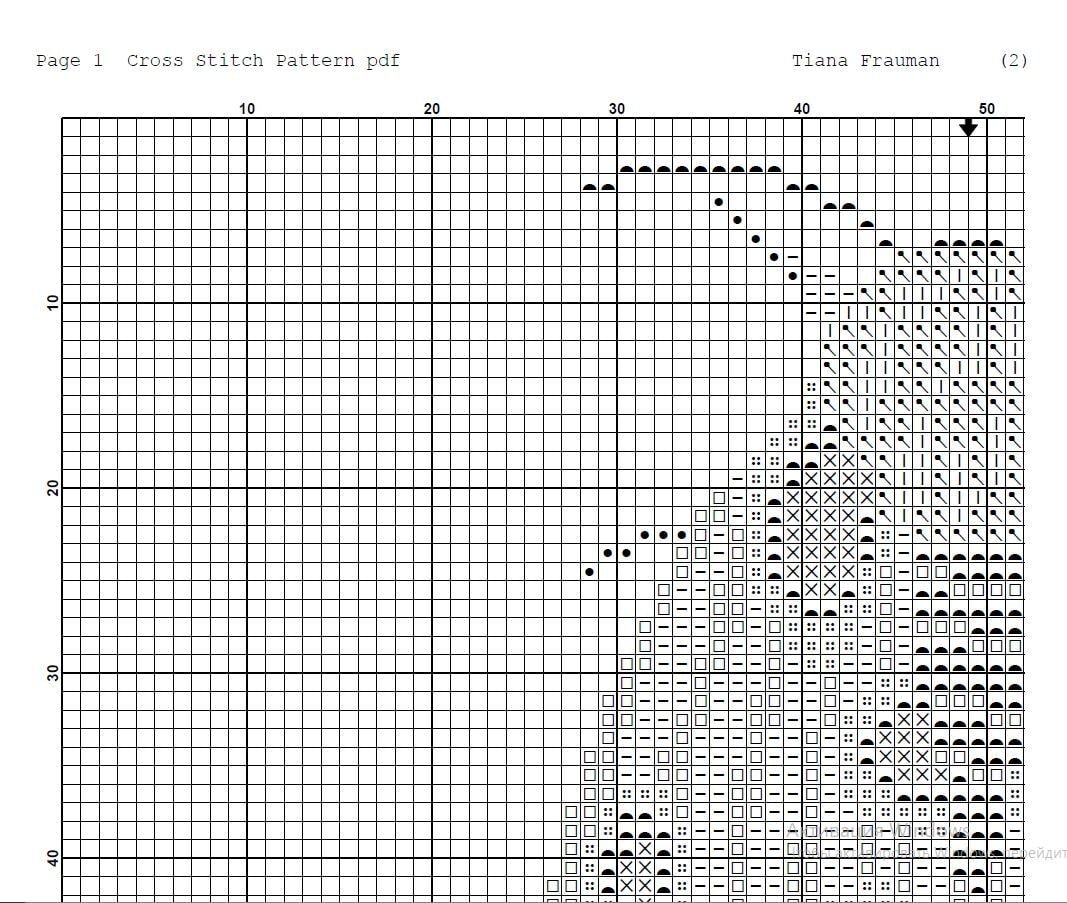The image size is (1067, 903).
Task: Click column label '20' on the top ruler
Action: [x=432, y=109]
